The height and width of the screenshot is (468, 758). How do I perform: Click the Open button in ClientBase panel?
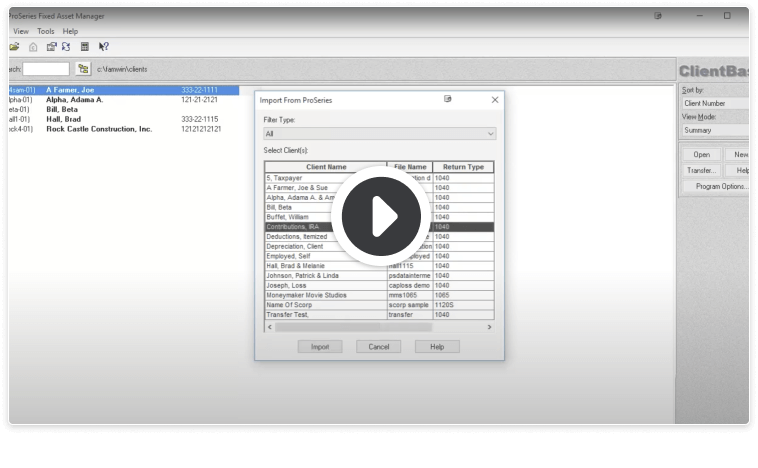pos(701,155)
